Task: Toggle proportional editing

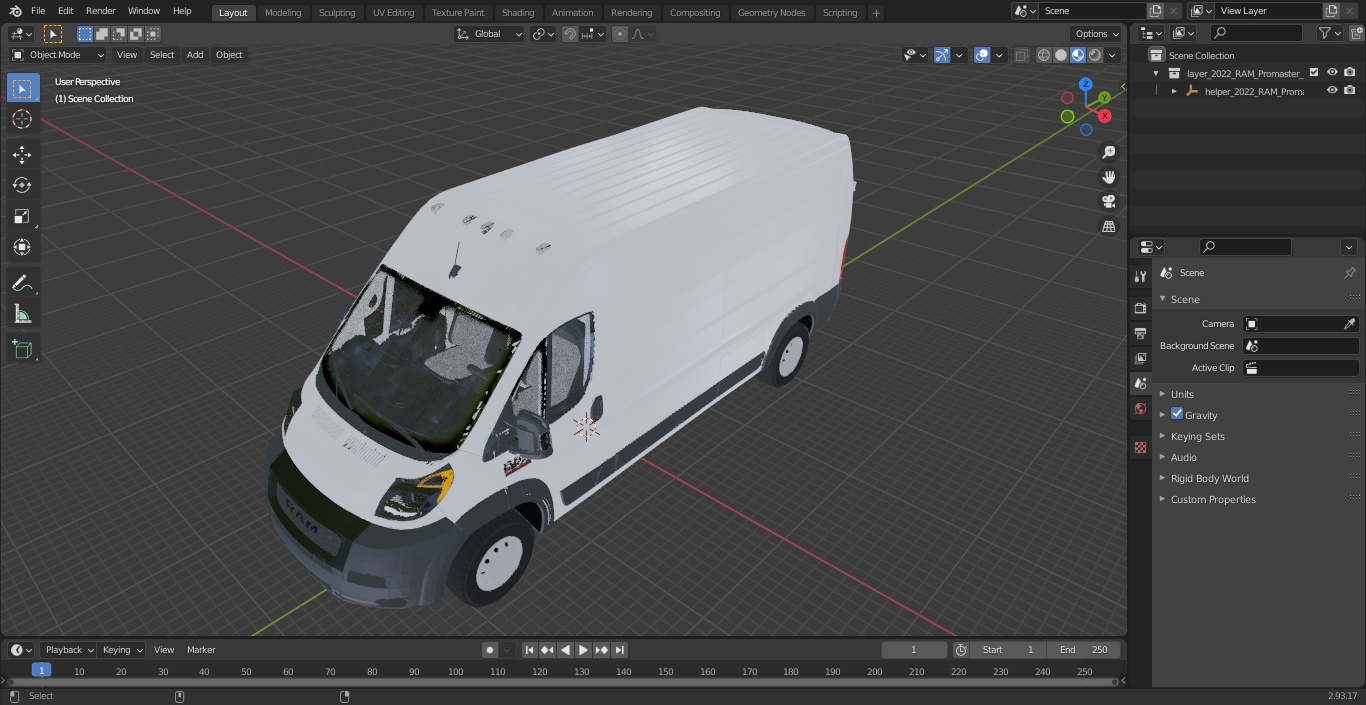Action: pos(620,34)
